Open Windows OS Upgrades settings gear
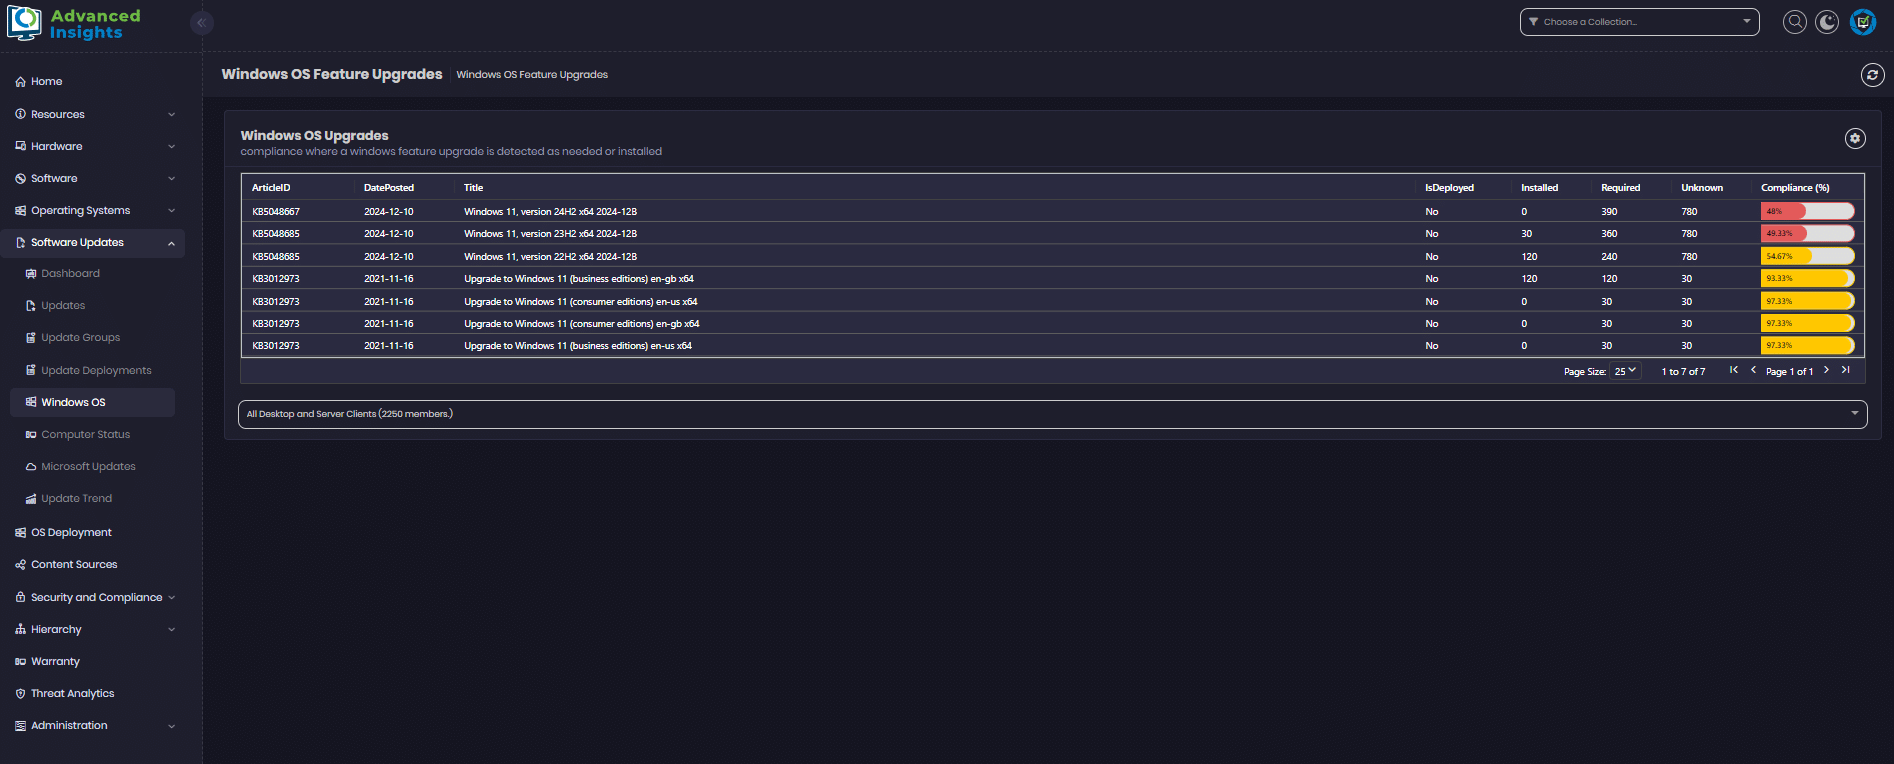Screen dimensions: 1894x764 1855,139
